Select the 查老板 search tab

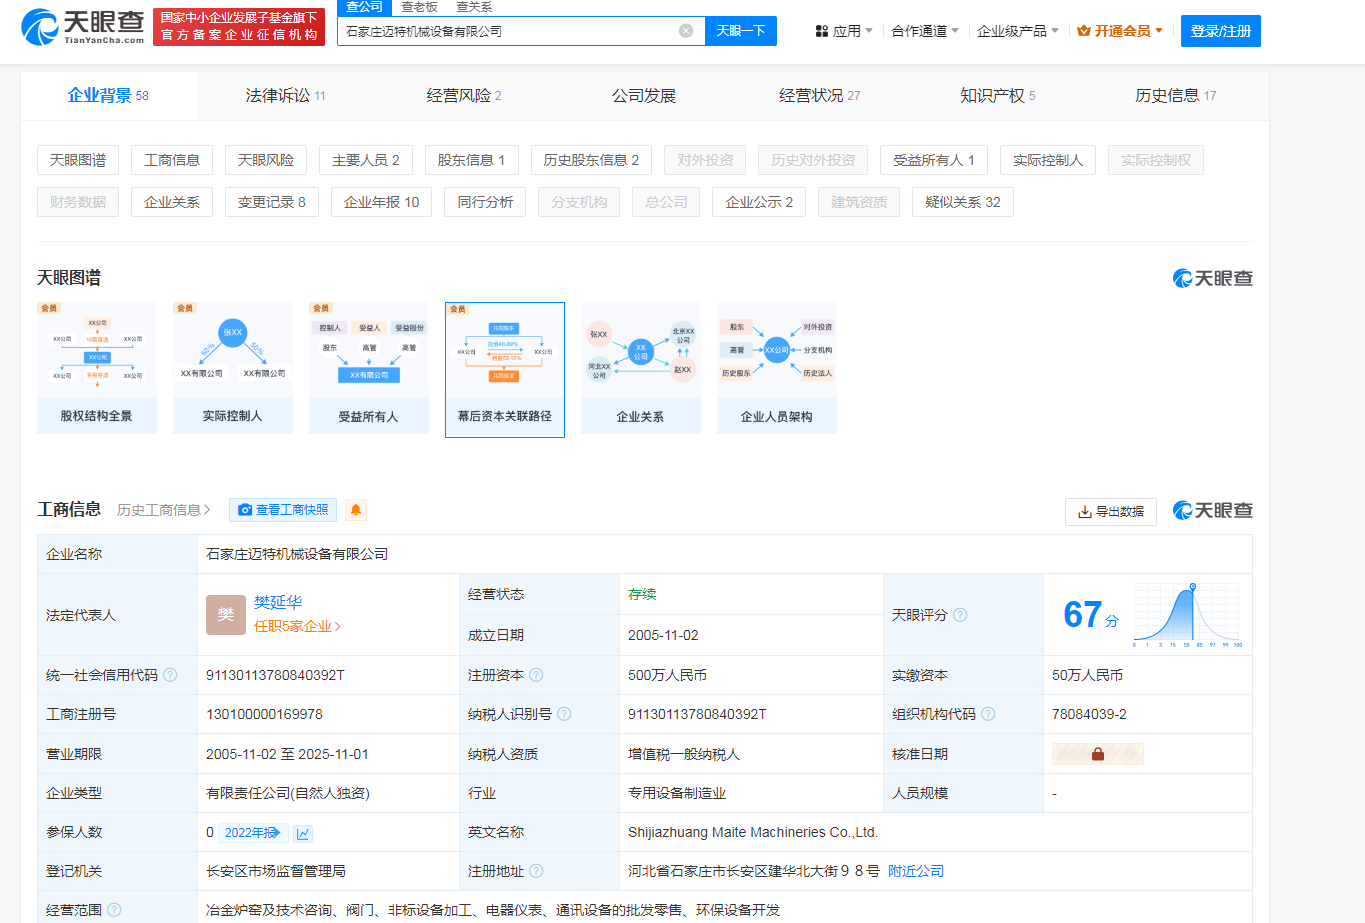pyautogui.click(x=420, y=7)
